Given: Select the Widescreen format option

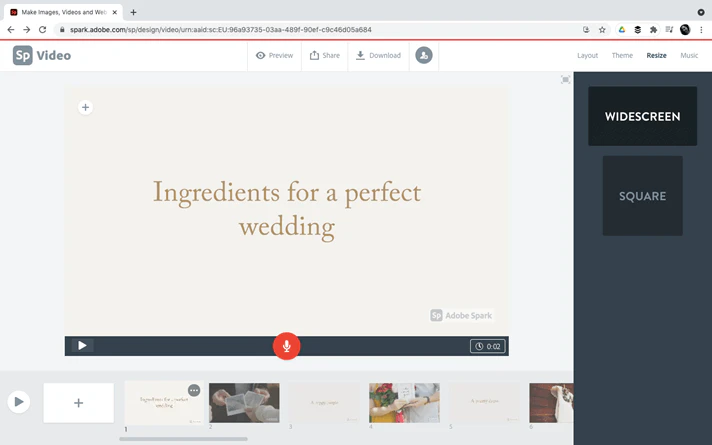Looking at the screenshot, I should point(643,116).
